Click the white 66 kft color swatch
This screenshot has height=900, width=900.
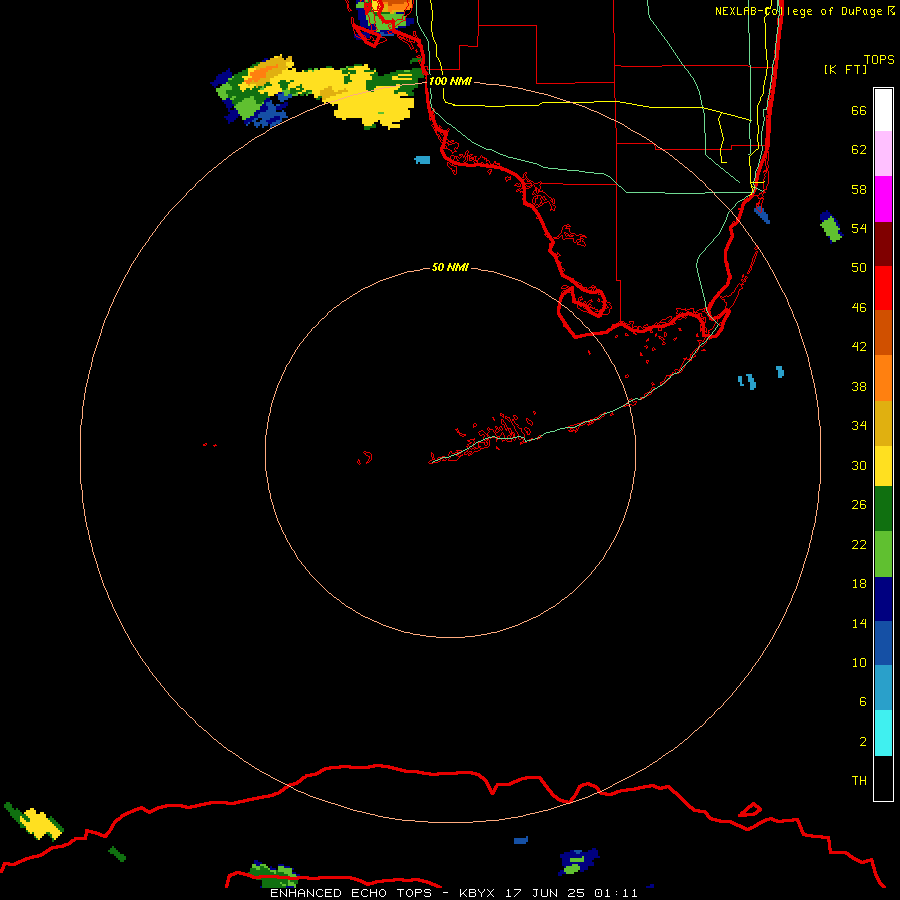coord(883,110)
